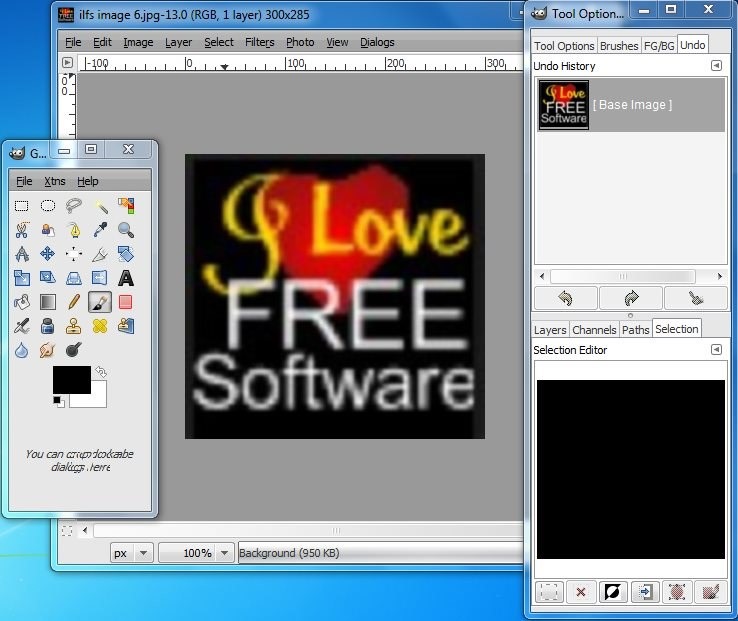Screen dimensions: 738x621
Task: Switch to the Brushes tab
Action: [x=619, y=46]
